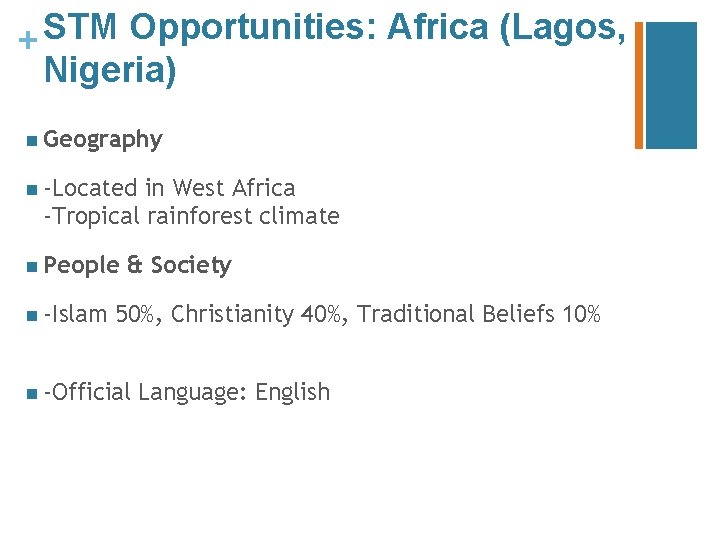Click the Located in West Africa line
The width and height of the screenshot is (720, 540).
click(x=170, y=188)
